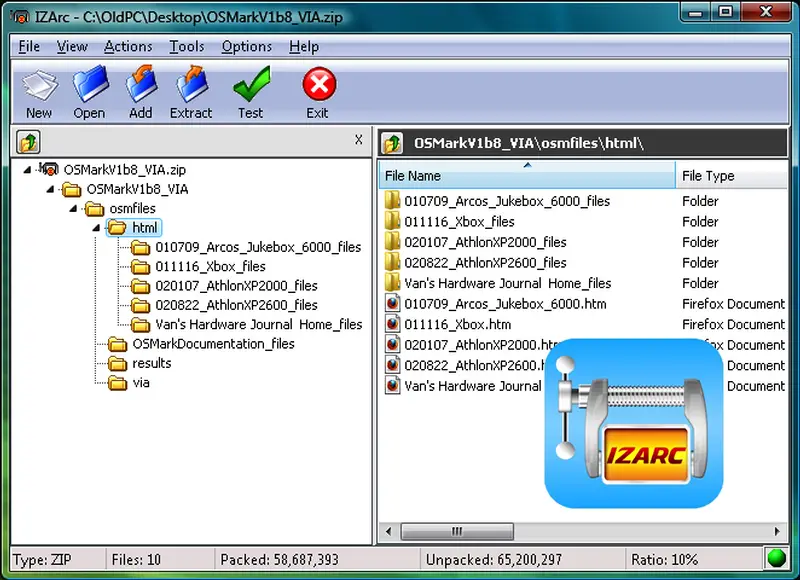The width and height of the screenshot is (800, 580).
Task: Select Van's Hardware Journal Home_files in tree
Action: click(259, 324)
